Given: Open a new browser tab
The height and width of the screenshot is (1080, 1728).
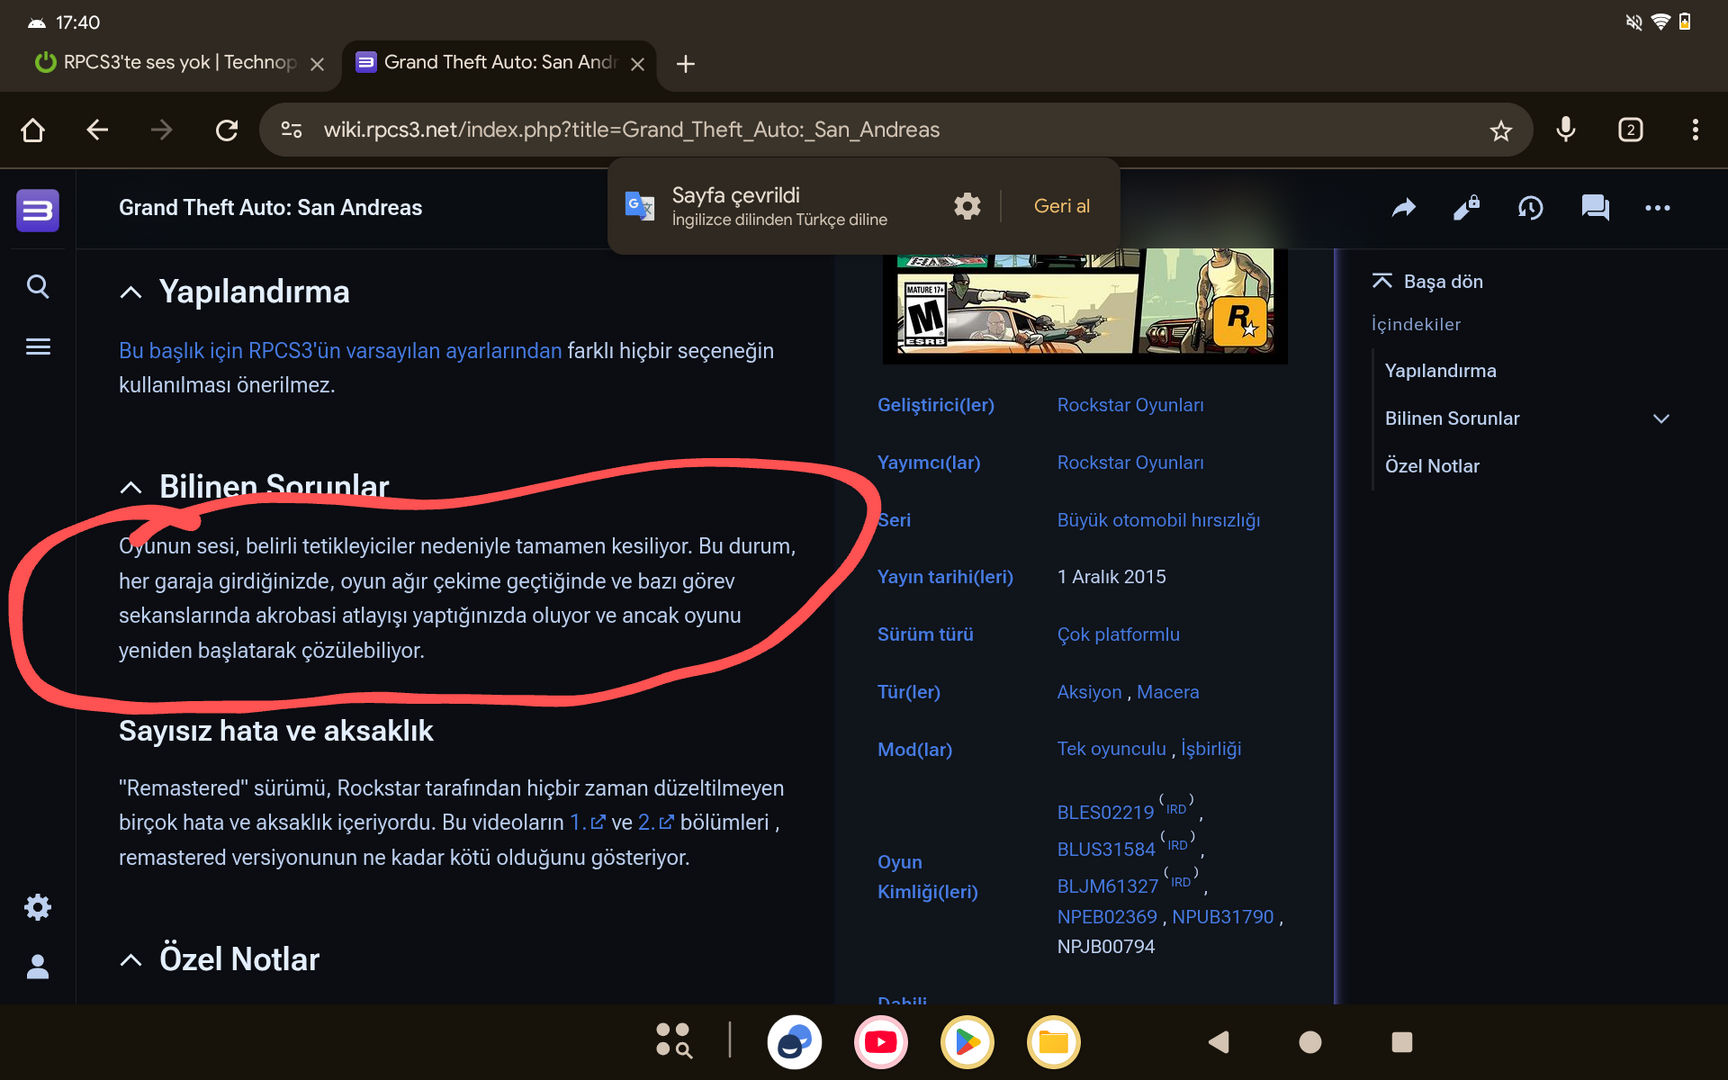Looking at the screenshot, I should tap(685, 64).
